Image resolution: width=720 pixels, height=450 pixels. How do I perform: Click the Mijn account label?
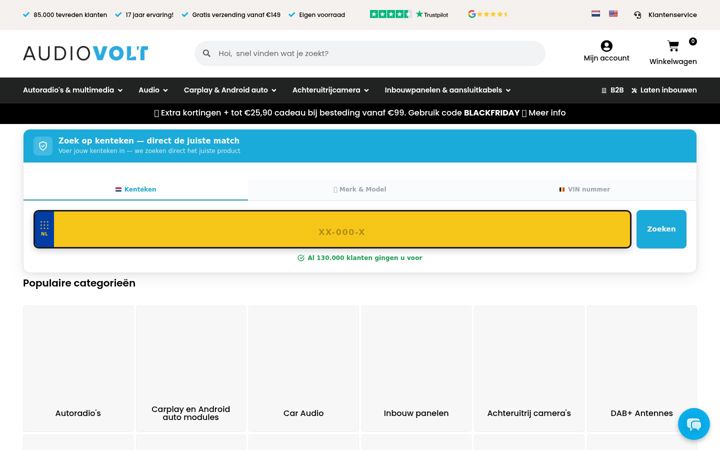[606, 58]
